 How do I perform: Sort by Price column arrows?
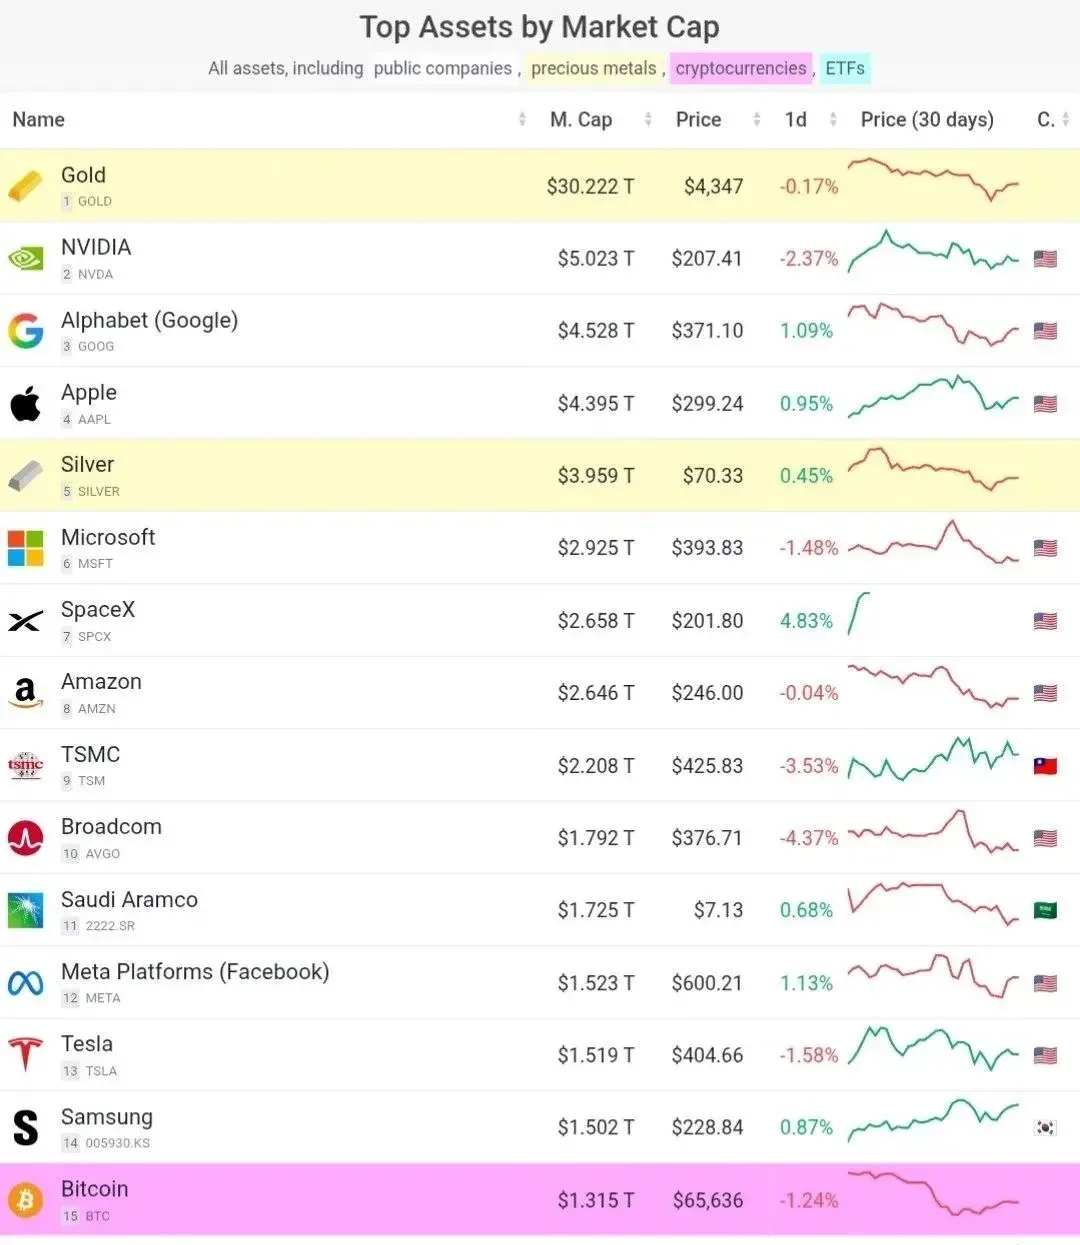coord(757,120)
